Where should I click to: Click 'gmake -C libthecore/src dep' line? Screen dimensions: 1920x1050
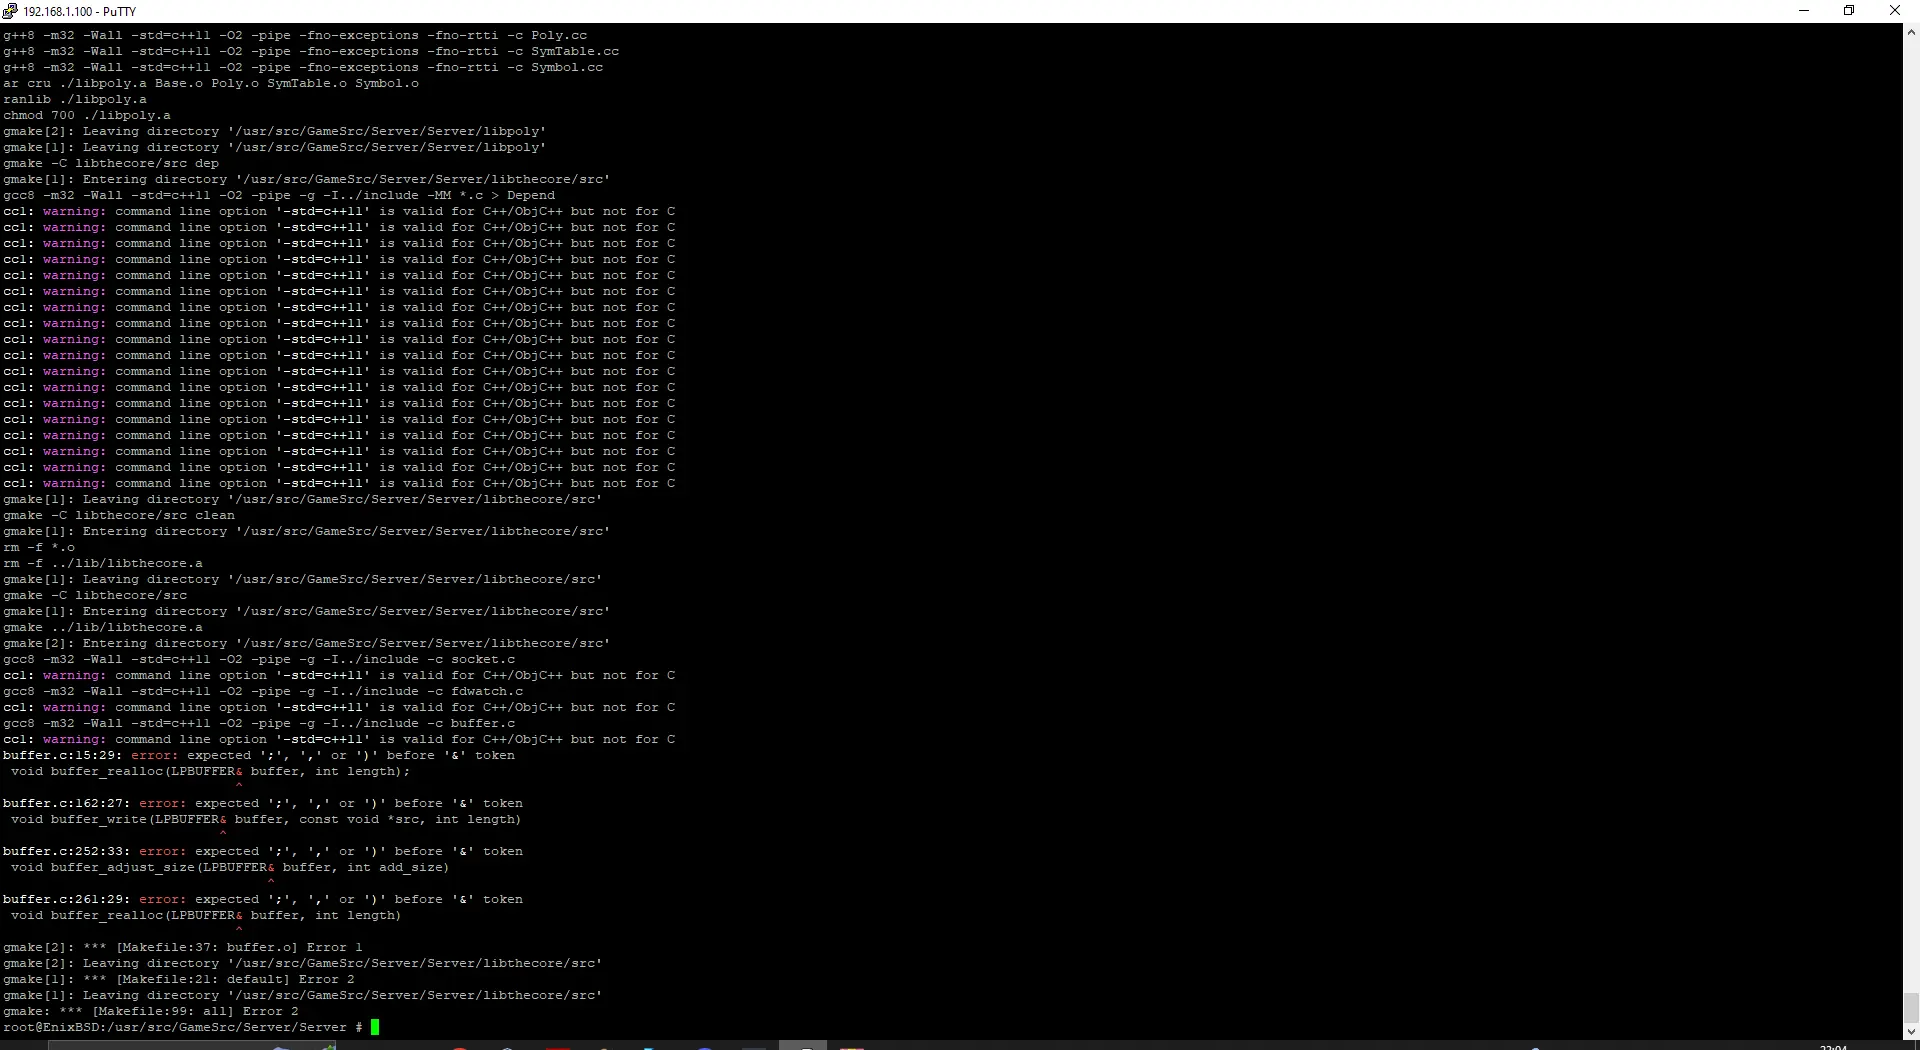(x=111, y=163)
